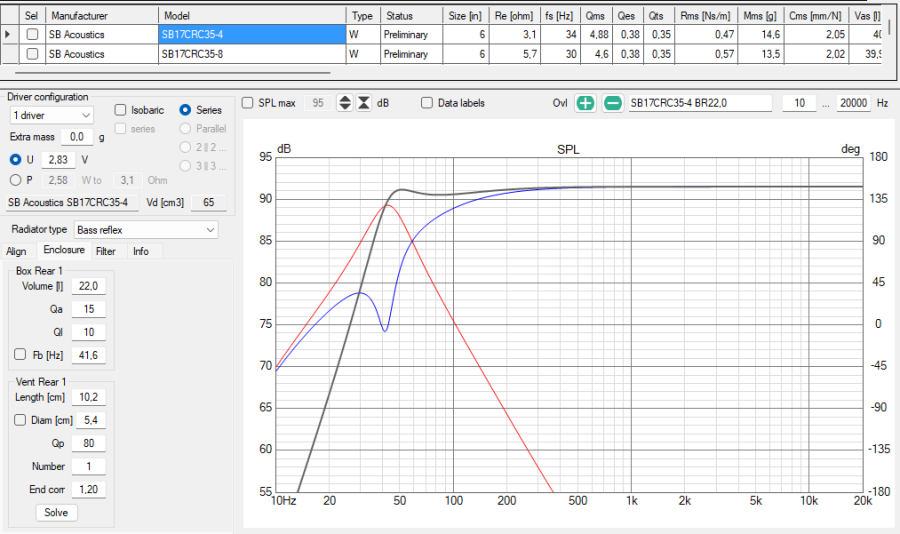
Task: Edit the Extra mass input field
Action: click(77, 137)
